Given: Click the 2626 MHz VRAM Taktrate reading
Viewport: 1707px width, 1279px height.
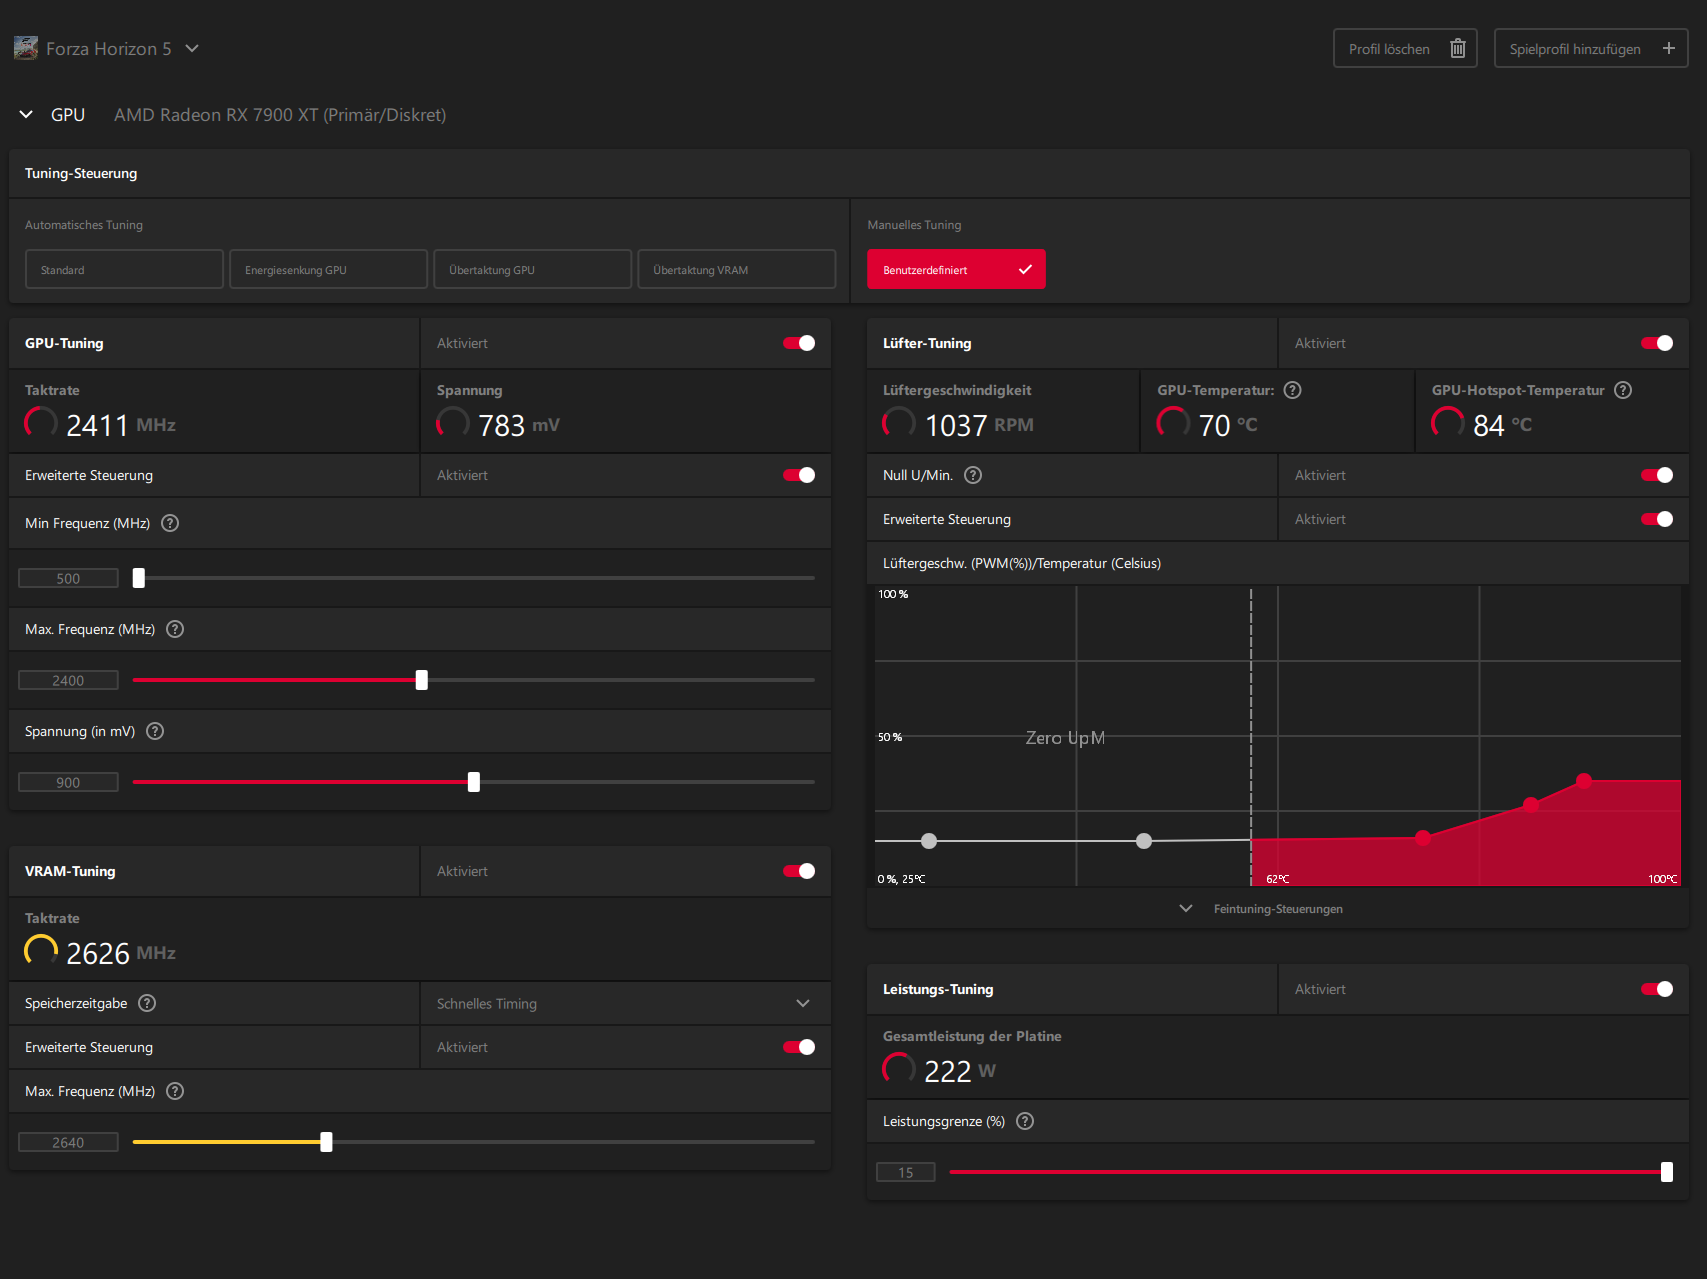Looking at the screenshot, I should click(x=120, y=953).
